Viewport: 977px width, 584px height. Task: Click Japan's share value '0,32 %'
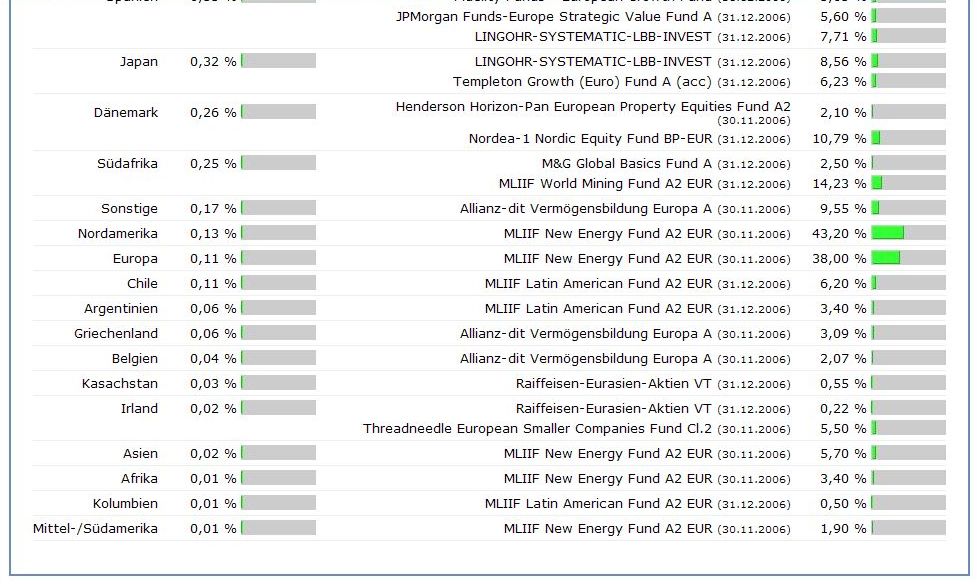click(213, 62)
